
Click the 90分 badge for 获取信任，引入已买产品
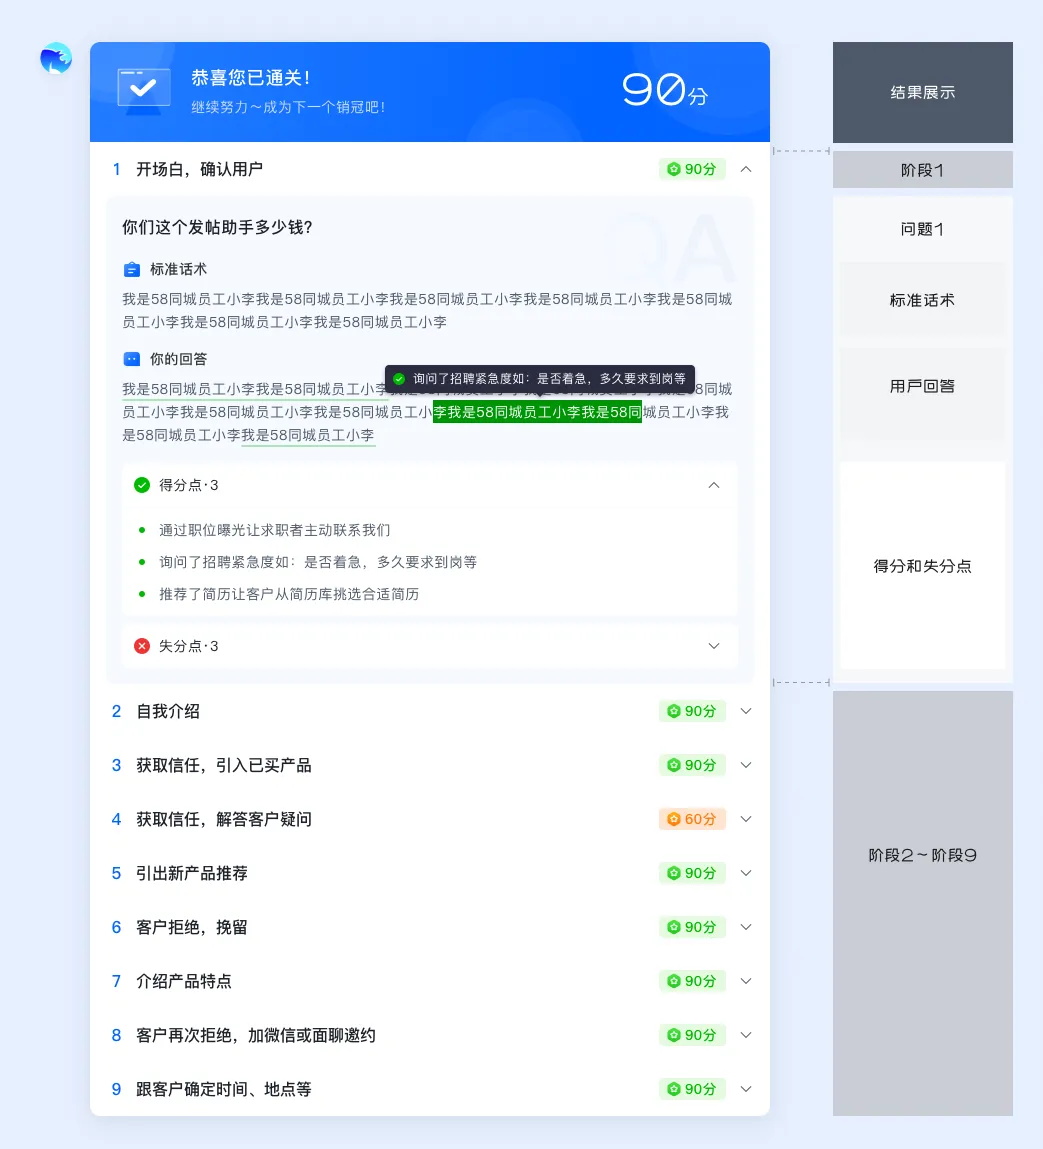click(692, 765)
